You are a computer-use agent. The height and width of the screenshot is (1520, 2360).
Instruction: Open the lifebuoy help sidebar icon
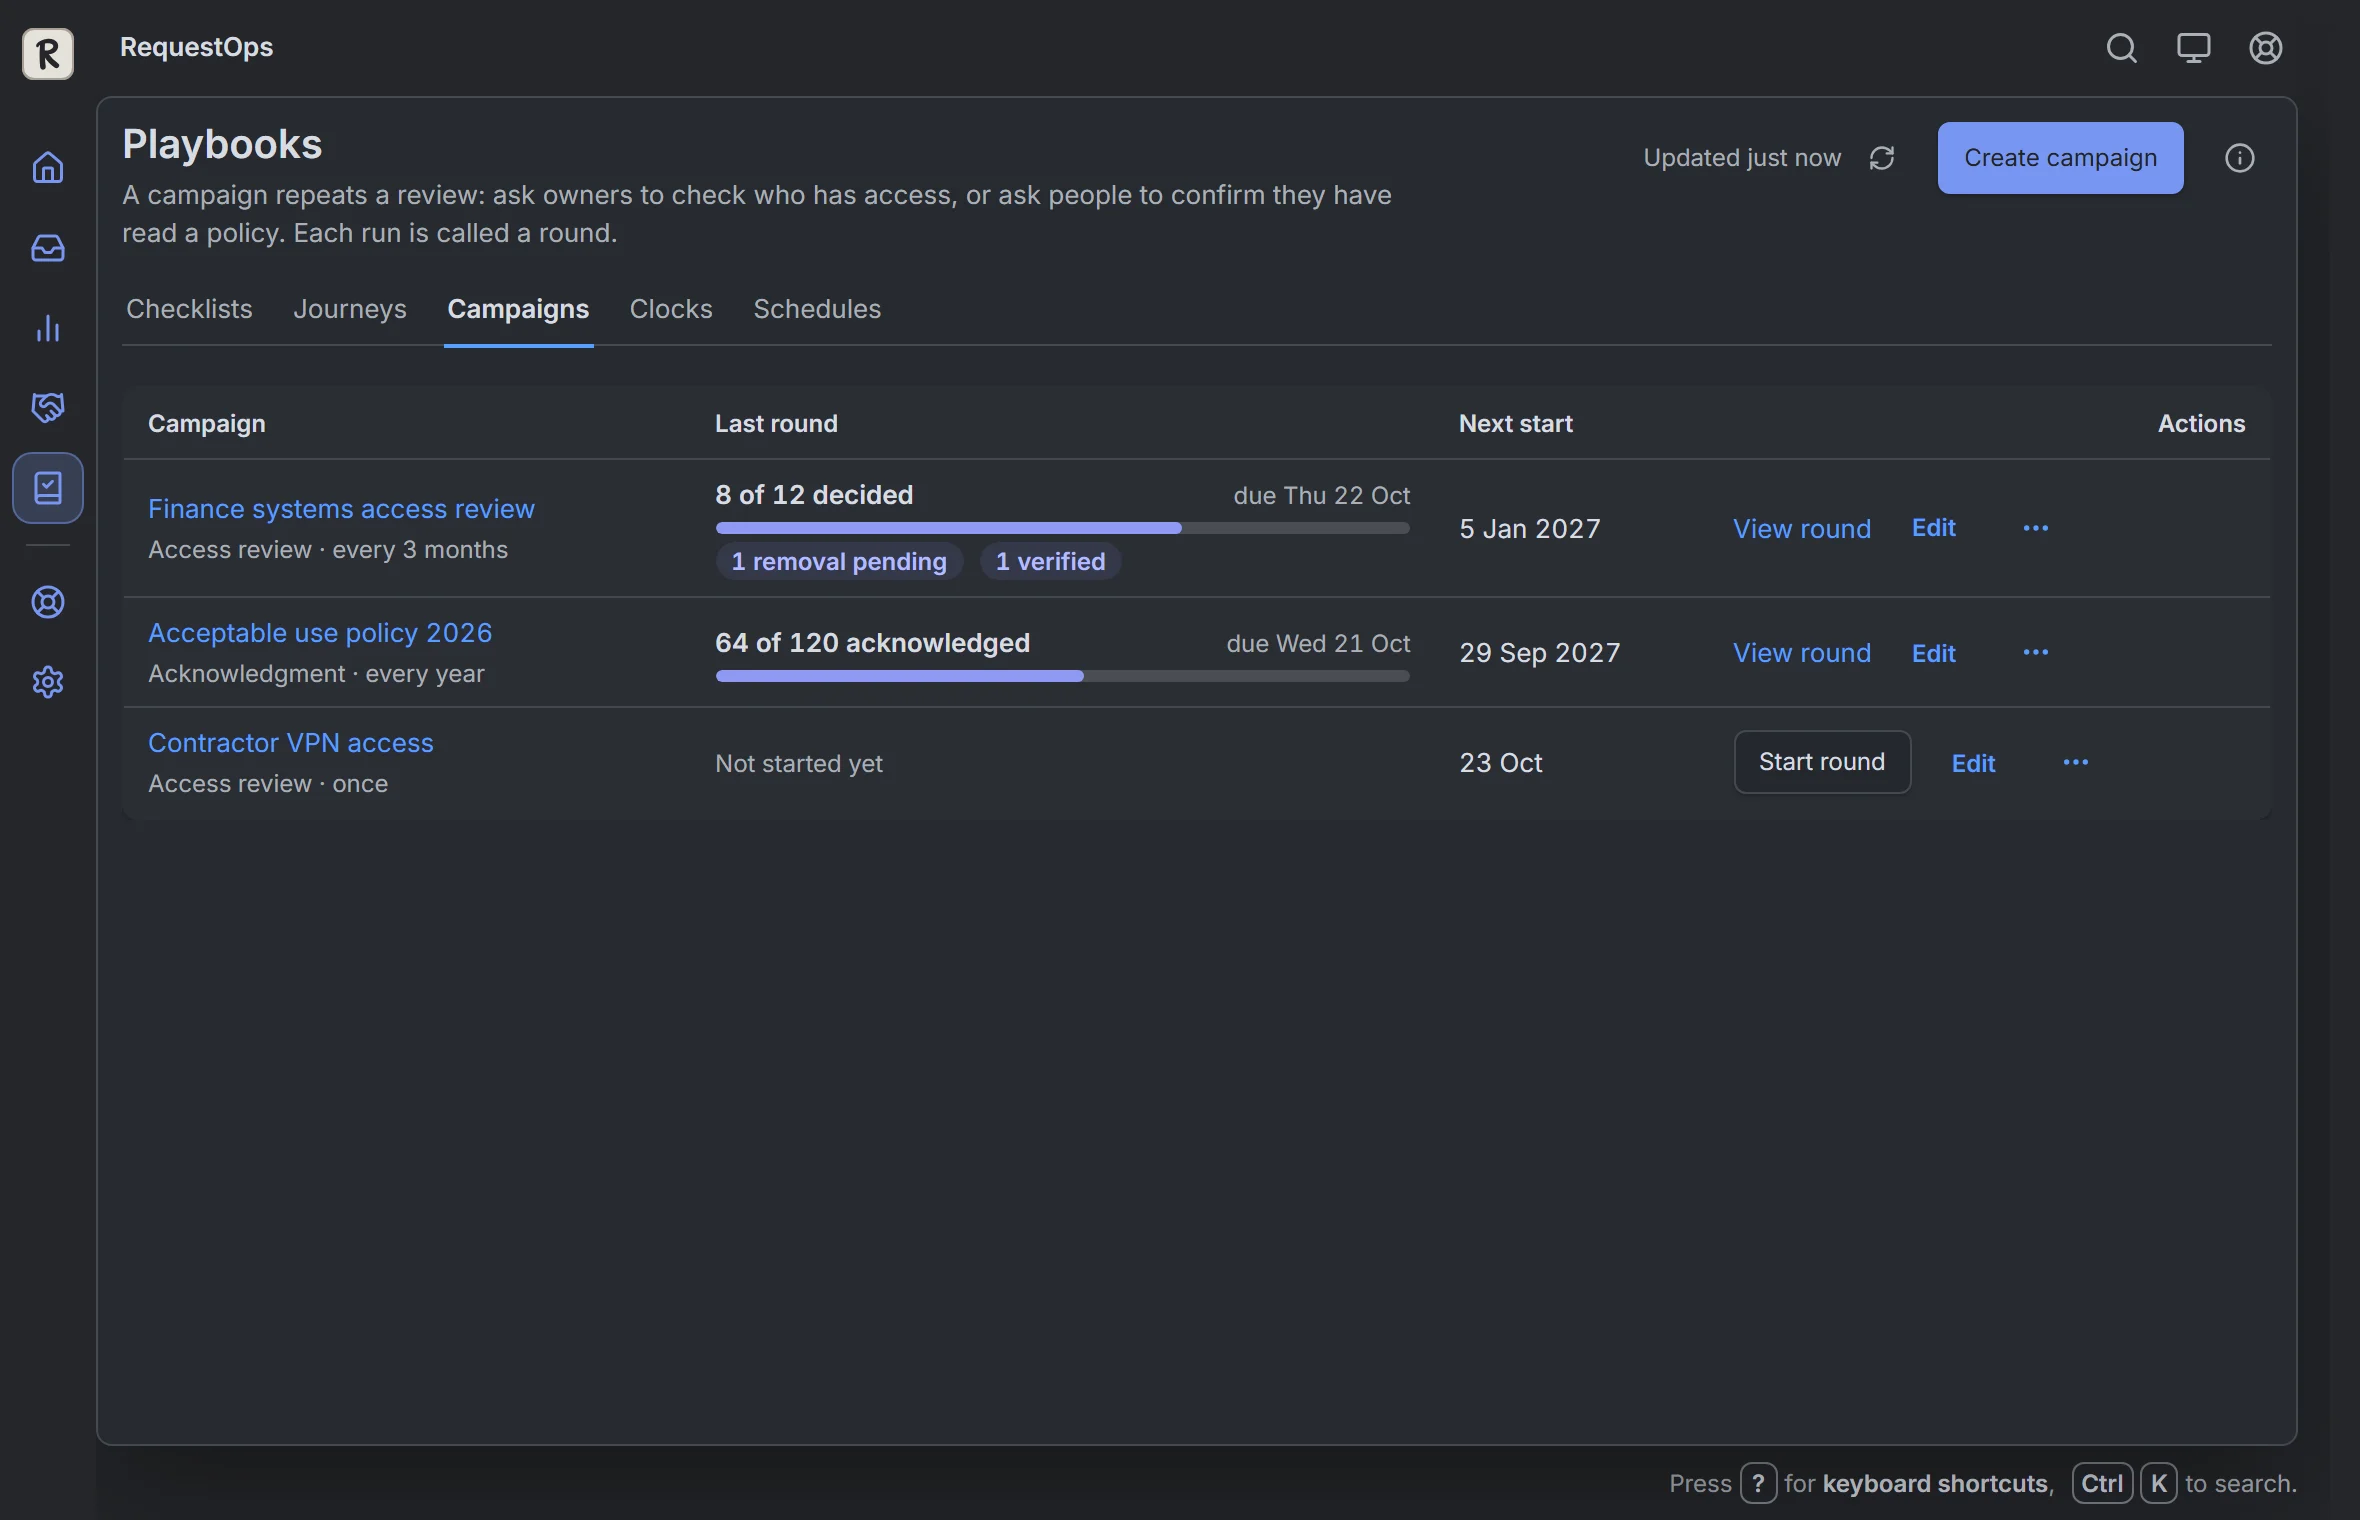[48, 602]
